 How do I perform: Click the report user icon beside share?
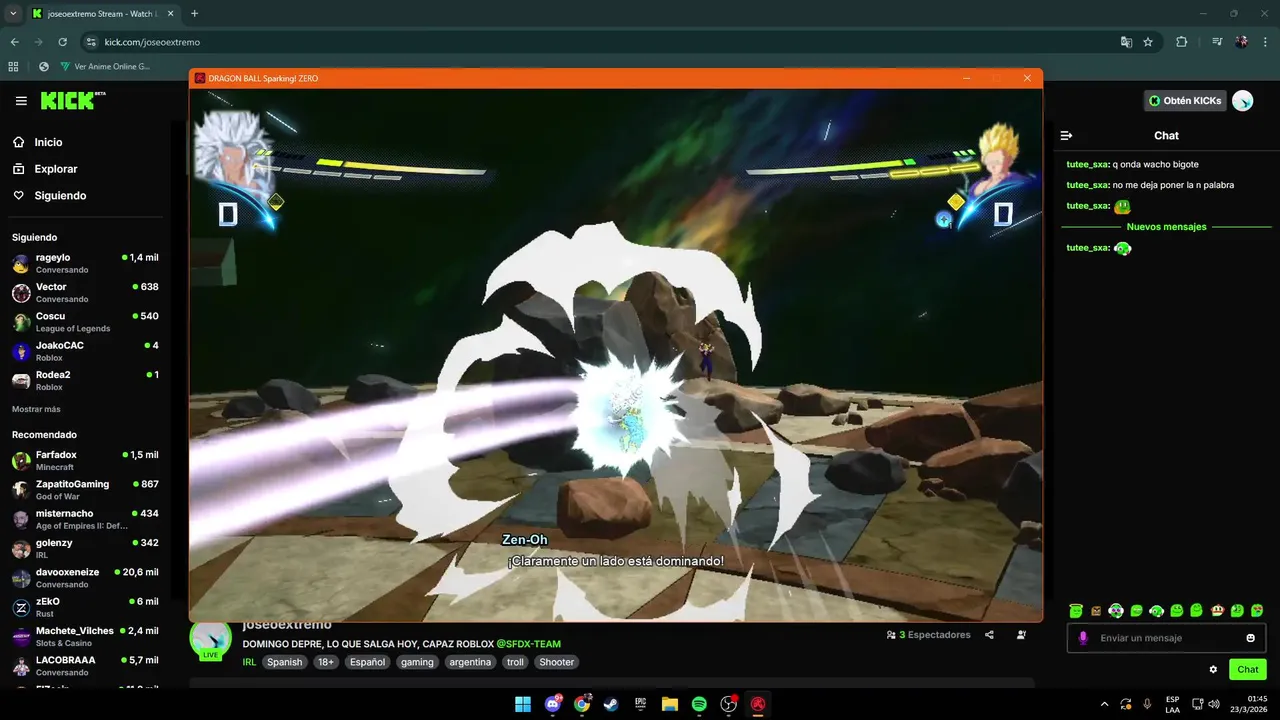pyautogui.click(x=1021, y=635)
